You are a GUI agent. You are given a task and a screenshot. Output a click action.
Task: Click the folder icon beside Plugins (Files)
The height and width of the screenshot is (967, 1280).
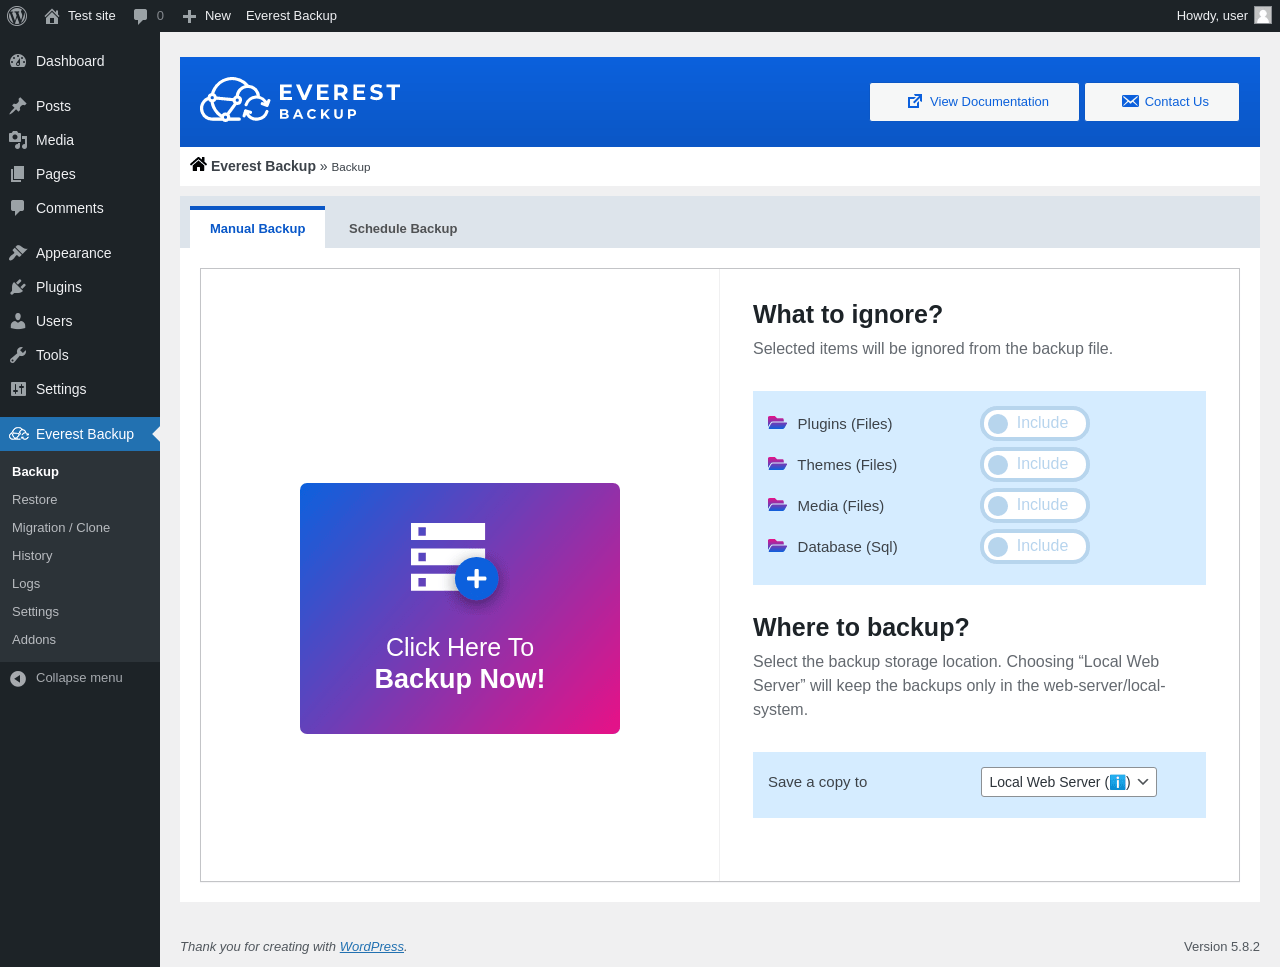click(777, 423)
